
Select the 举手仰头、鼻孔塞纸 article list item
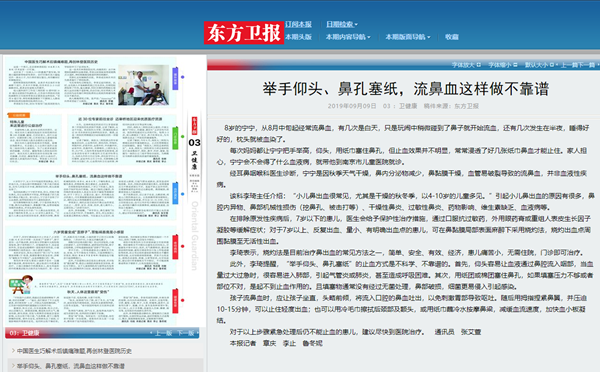coord(71,366)
